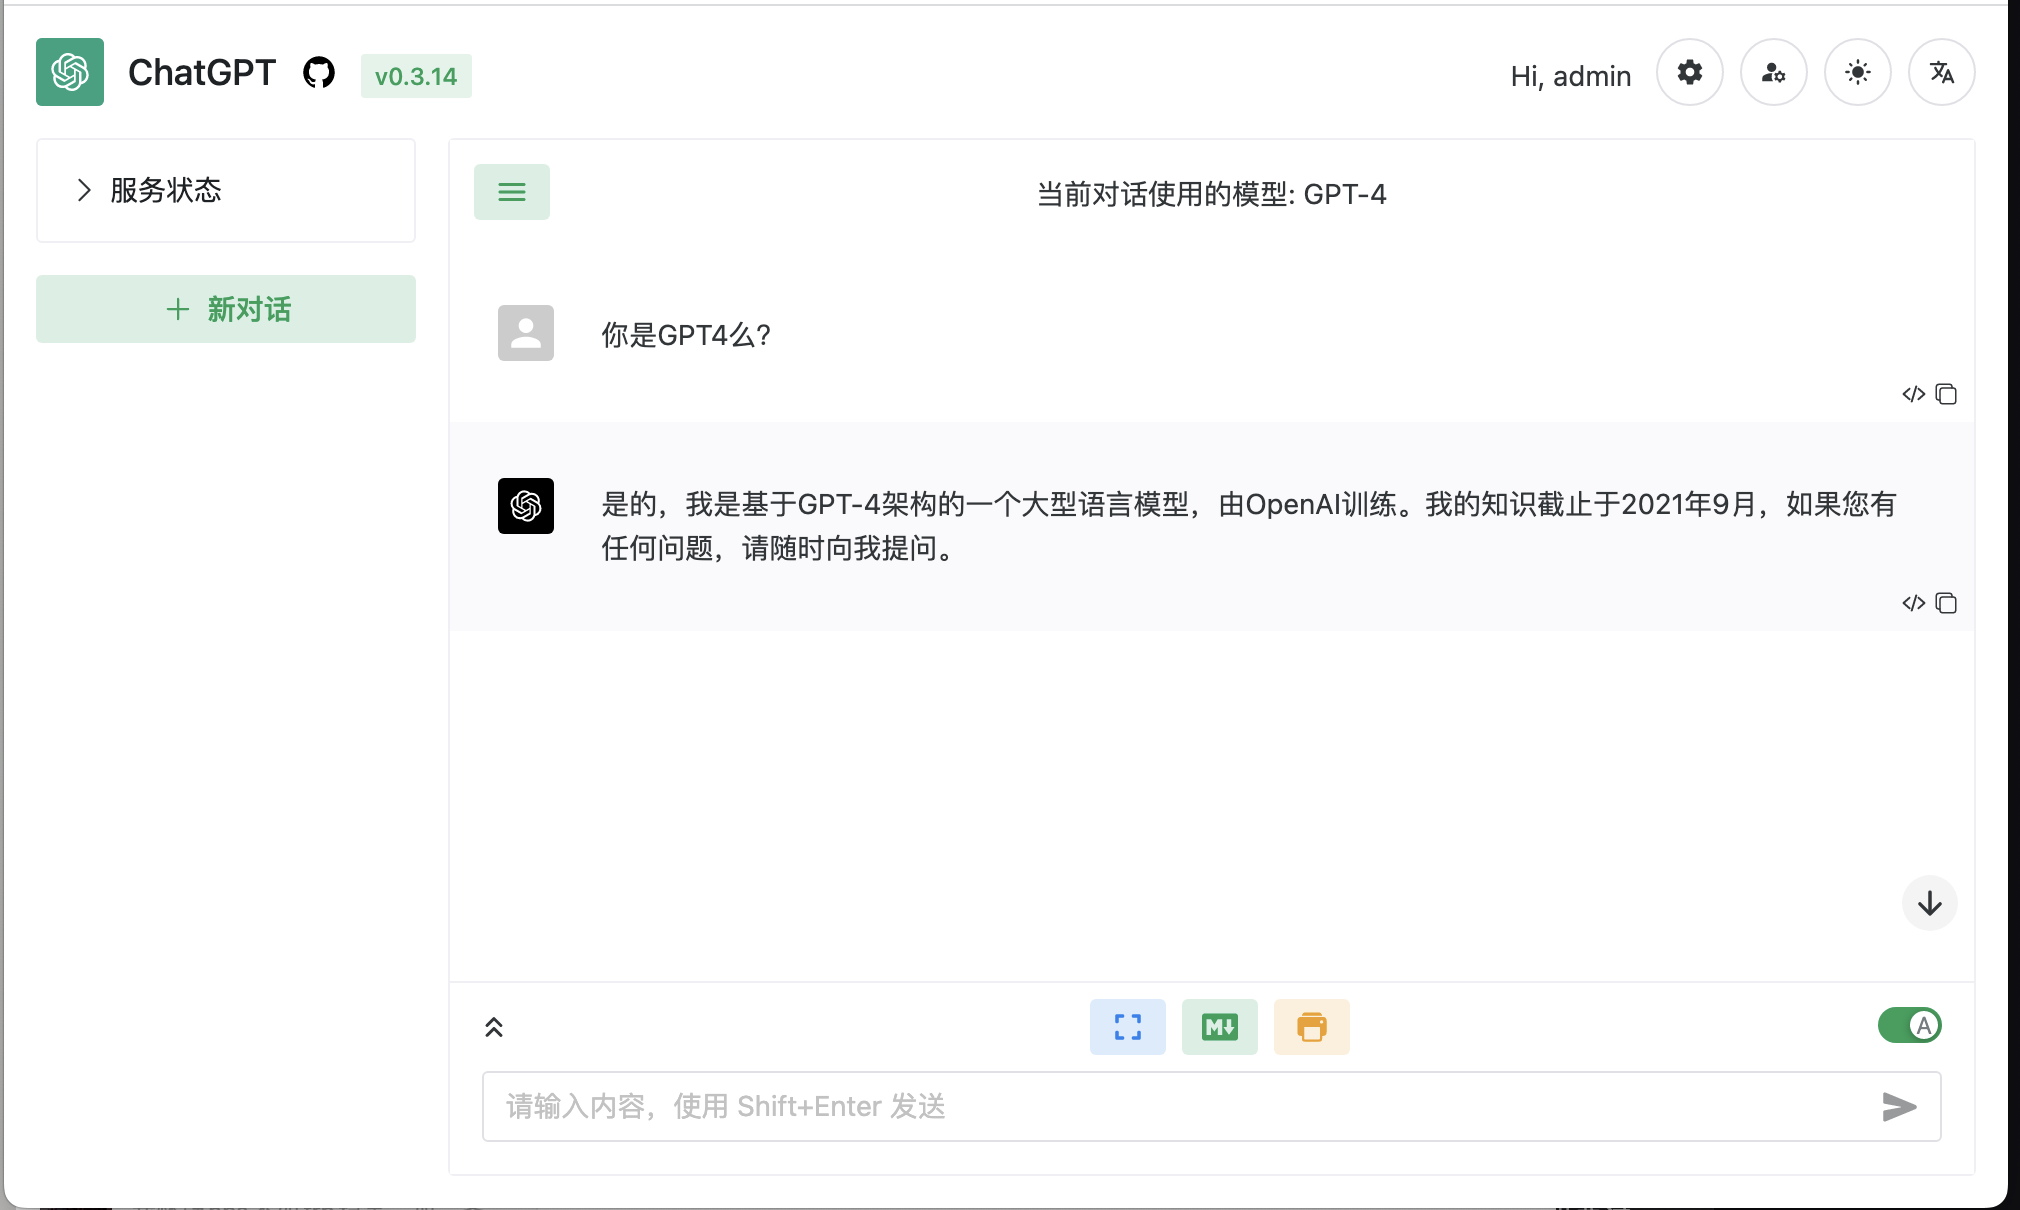Change language with the translate icon

1941,73
